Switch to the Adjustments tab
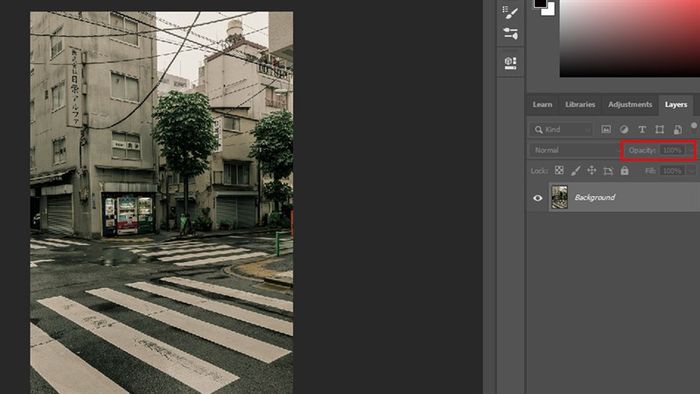 [x=630, y=104]
